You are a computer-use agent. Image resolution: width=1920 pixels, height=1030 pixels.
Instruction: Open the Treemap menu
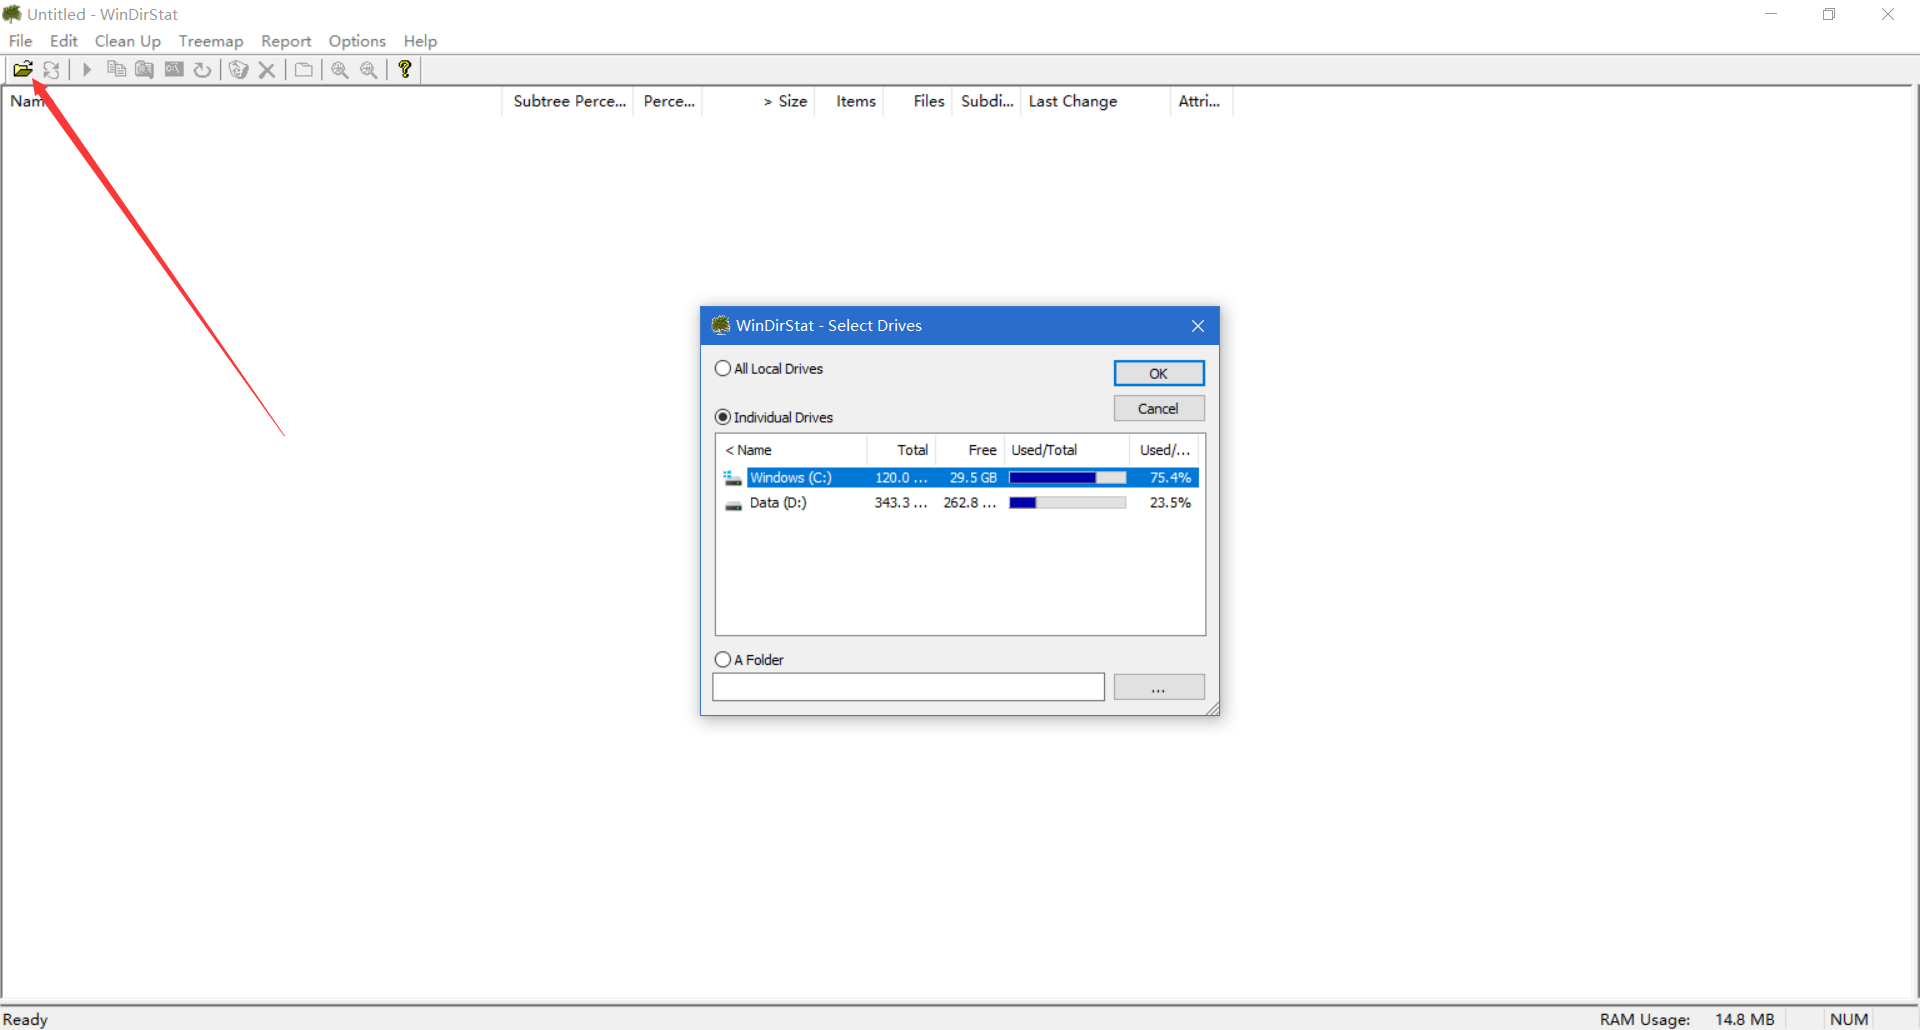(211, 41)
